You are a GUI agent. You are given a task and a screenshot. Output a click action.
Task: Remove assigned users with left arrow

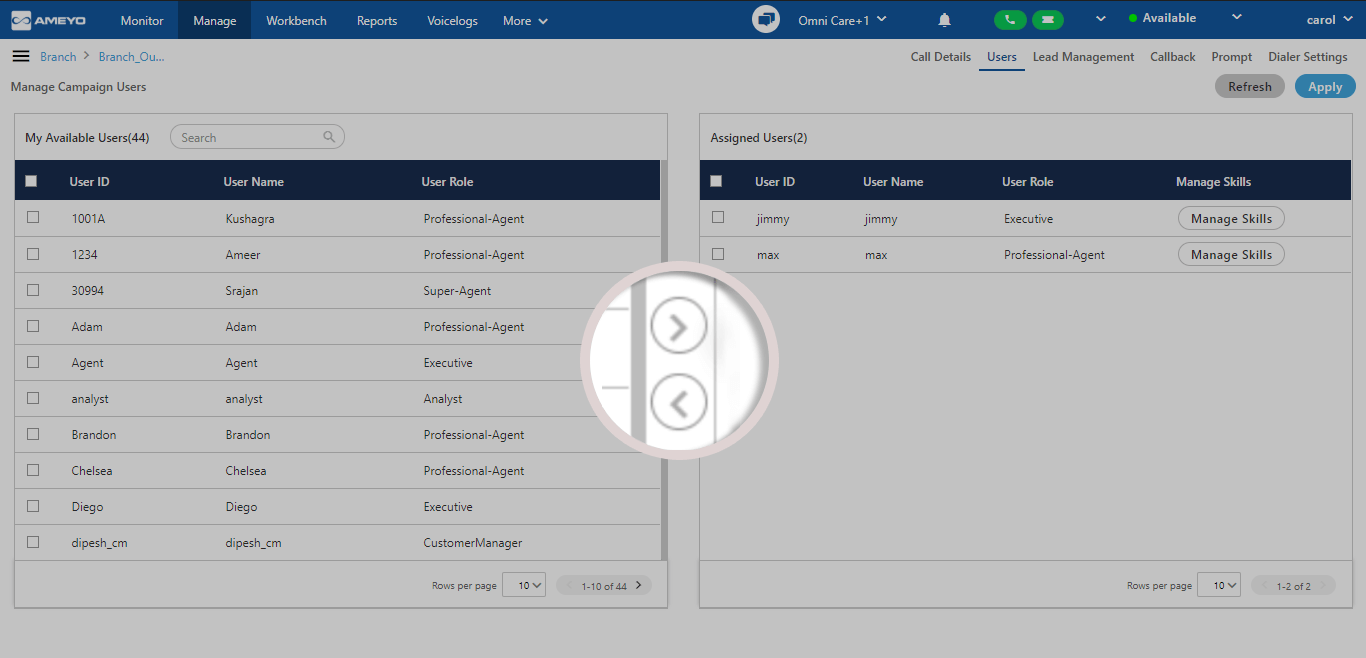click(x=678, y=403)
